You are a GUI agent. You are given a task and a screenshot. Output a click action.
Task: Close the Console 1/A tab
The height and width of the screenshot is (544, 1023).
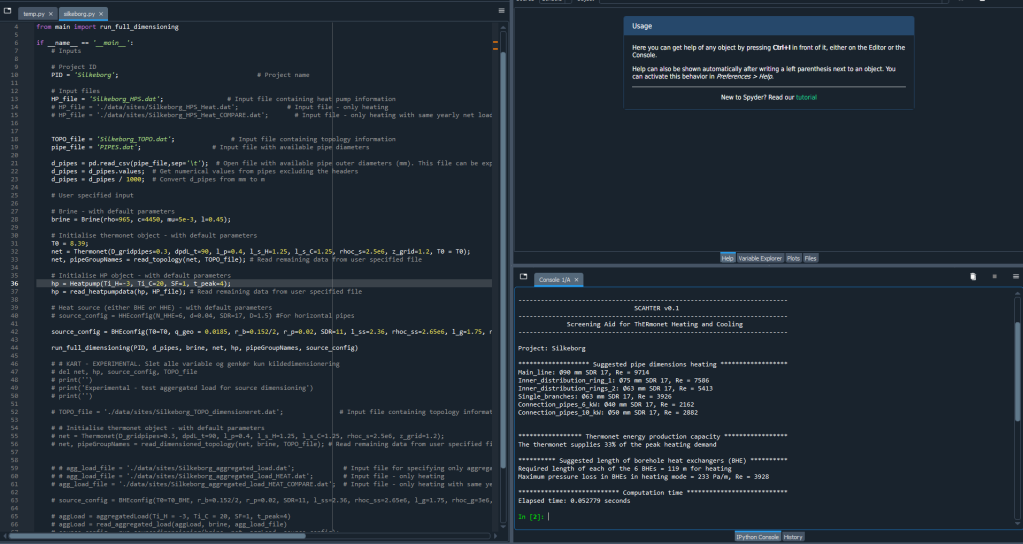576,280
